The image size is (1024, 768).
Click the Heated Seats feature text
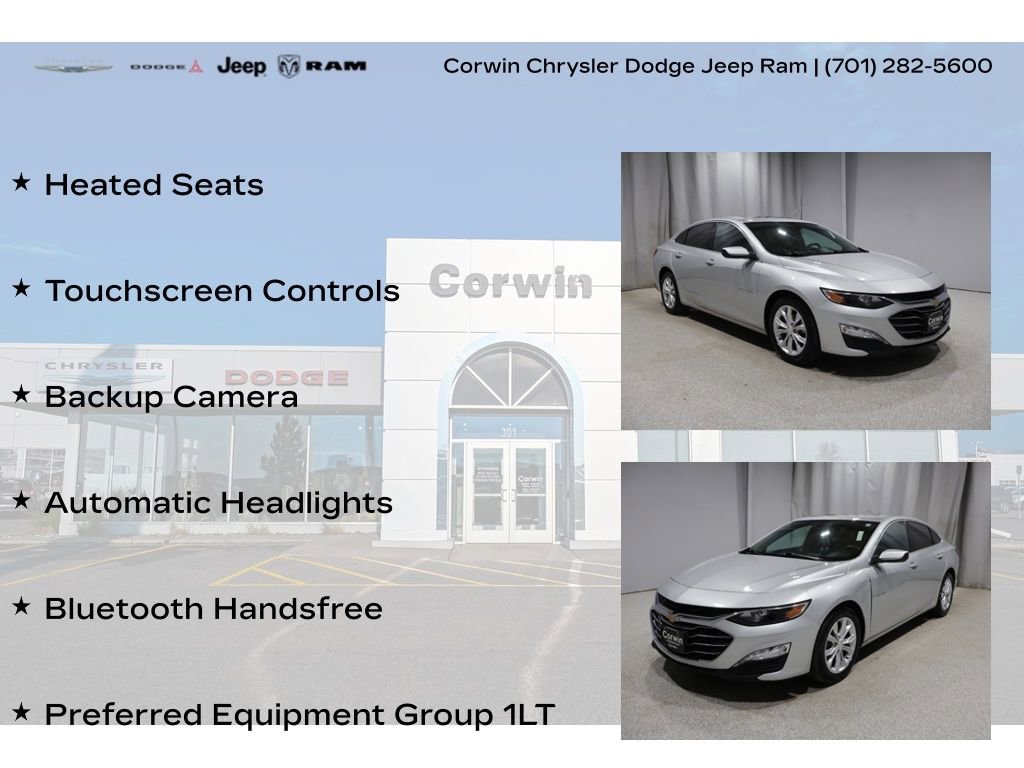click(154, 185)
